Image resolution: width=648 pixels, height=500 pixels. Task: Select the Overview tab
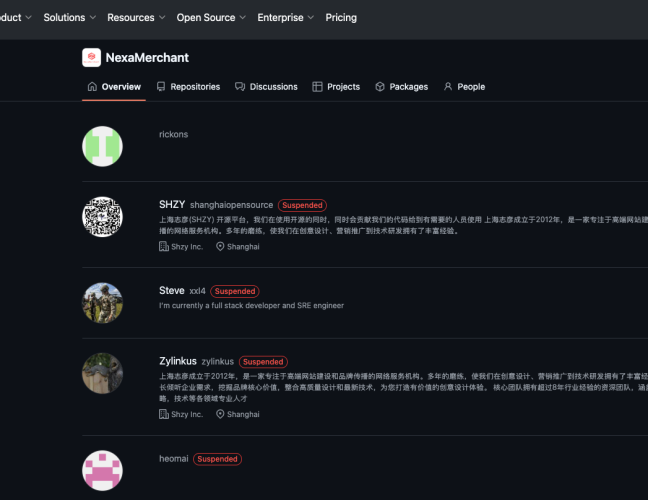[x=113, y=87]
